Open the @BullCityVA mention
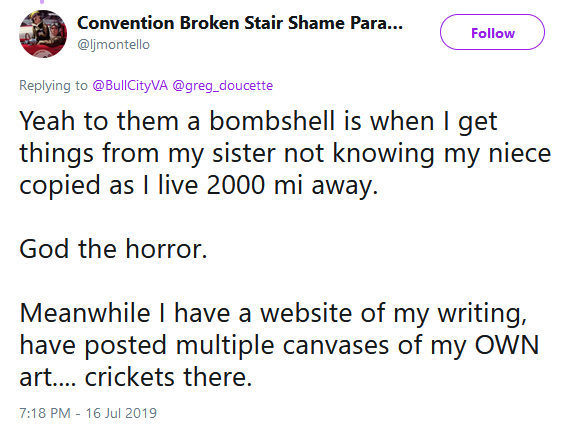 tap(130, 85)
